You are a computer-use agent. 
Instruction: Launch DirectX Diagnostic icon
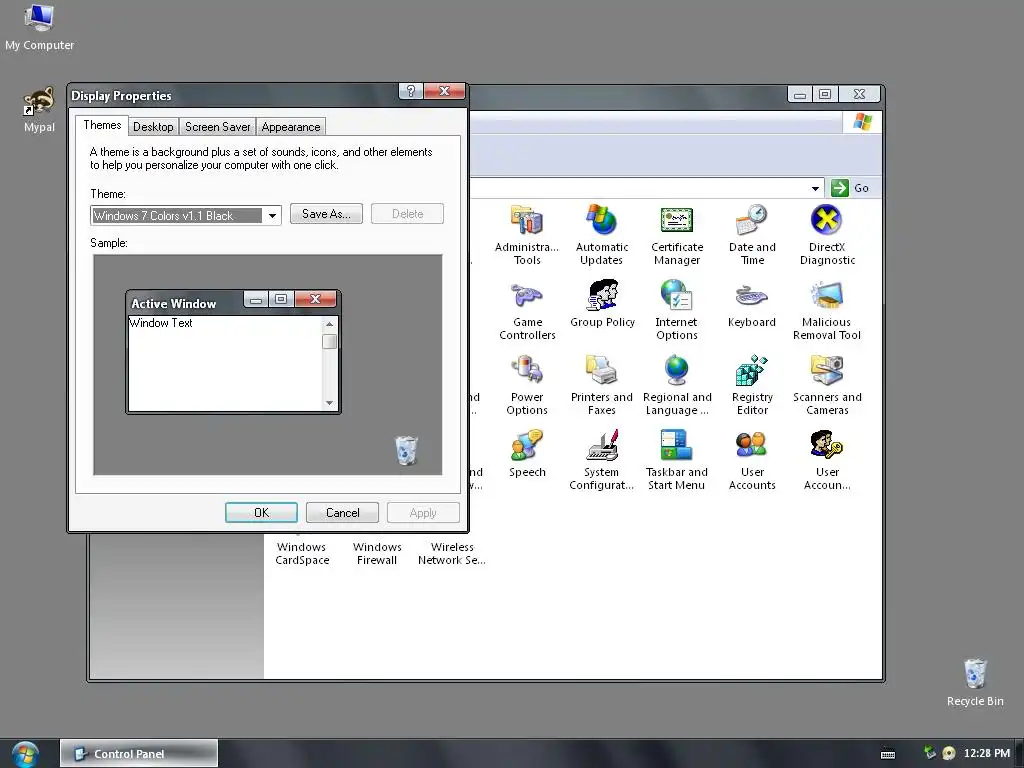827,234
